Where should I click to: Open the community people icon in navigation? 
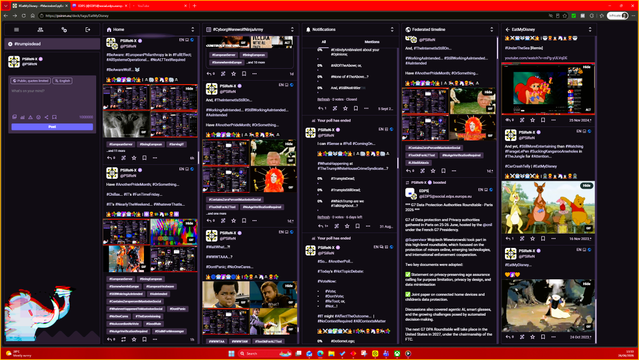[x=40, y=30]
